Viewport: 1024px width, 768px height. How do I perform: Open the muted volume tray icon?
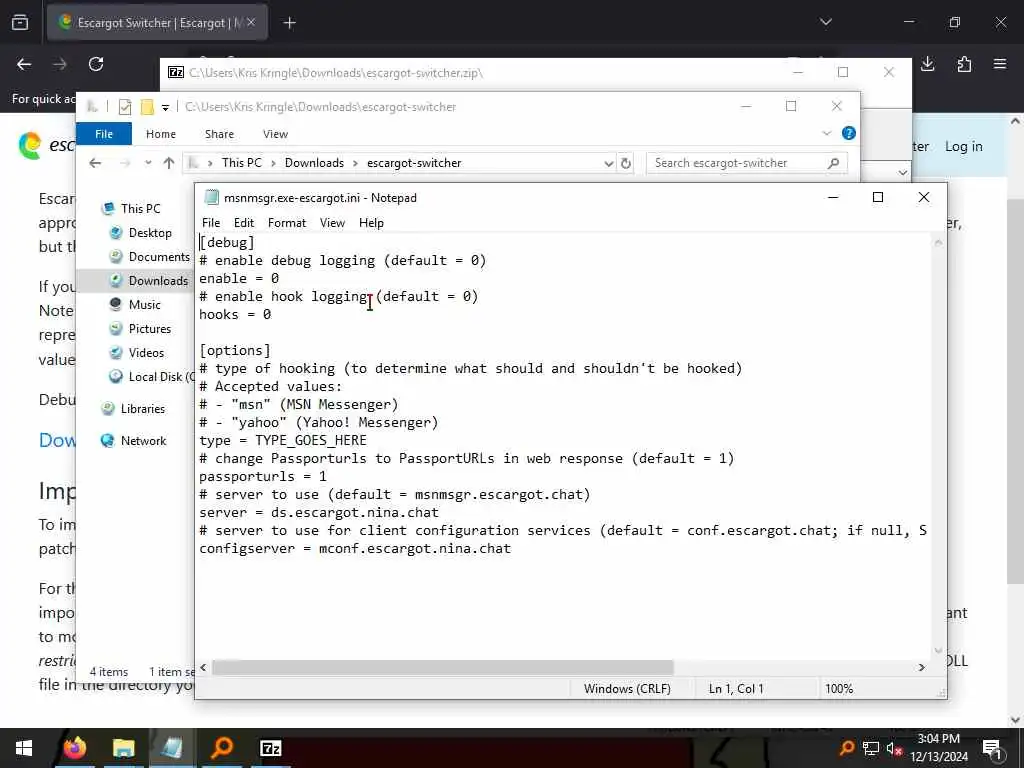tap(895, 748)
